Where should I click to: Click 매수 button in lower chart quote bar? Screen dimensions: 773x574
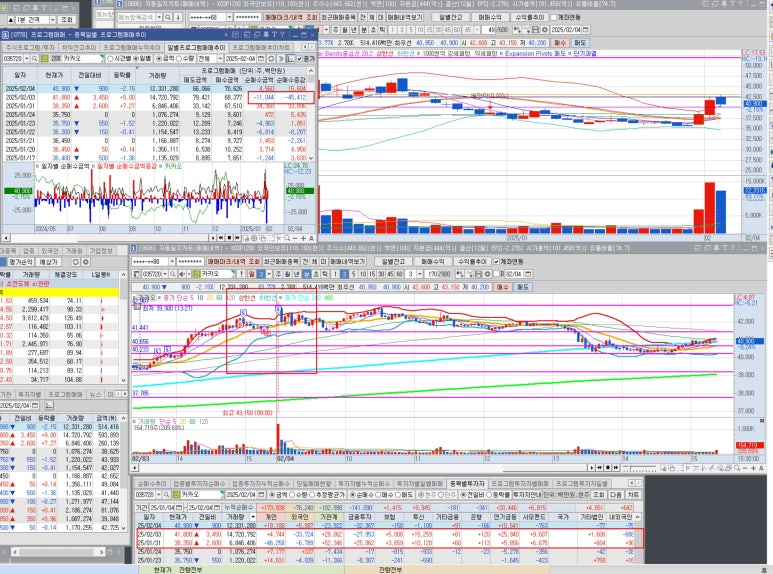(x=502, y=287)
